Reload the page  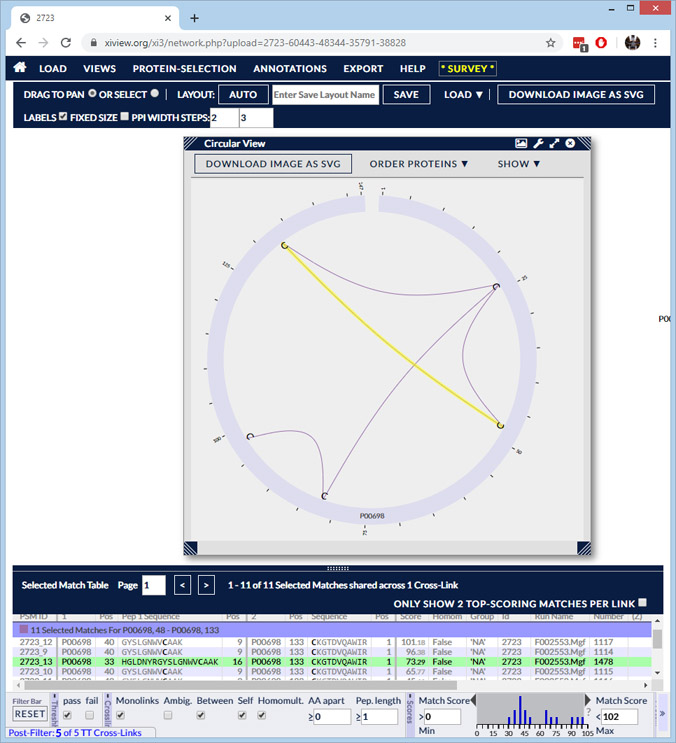click(65, 43)
